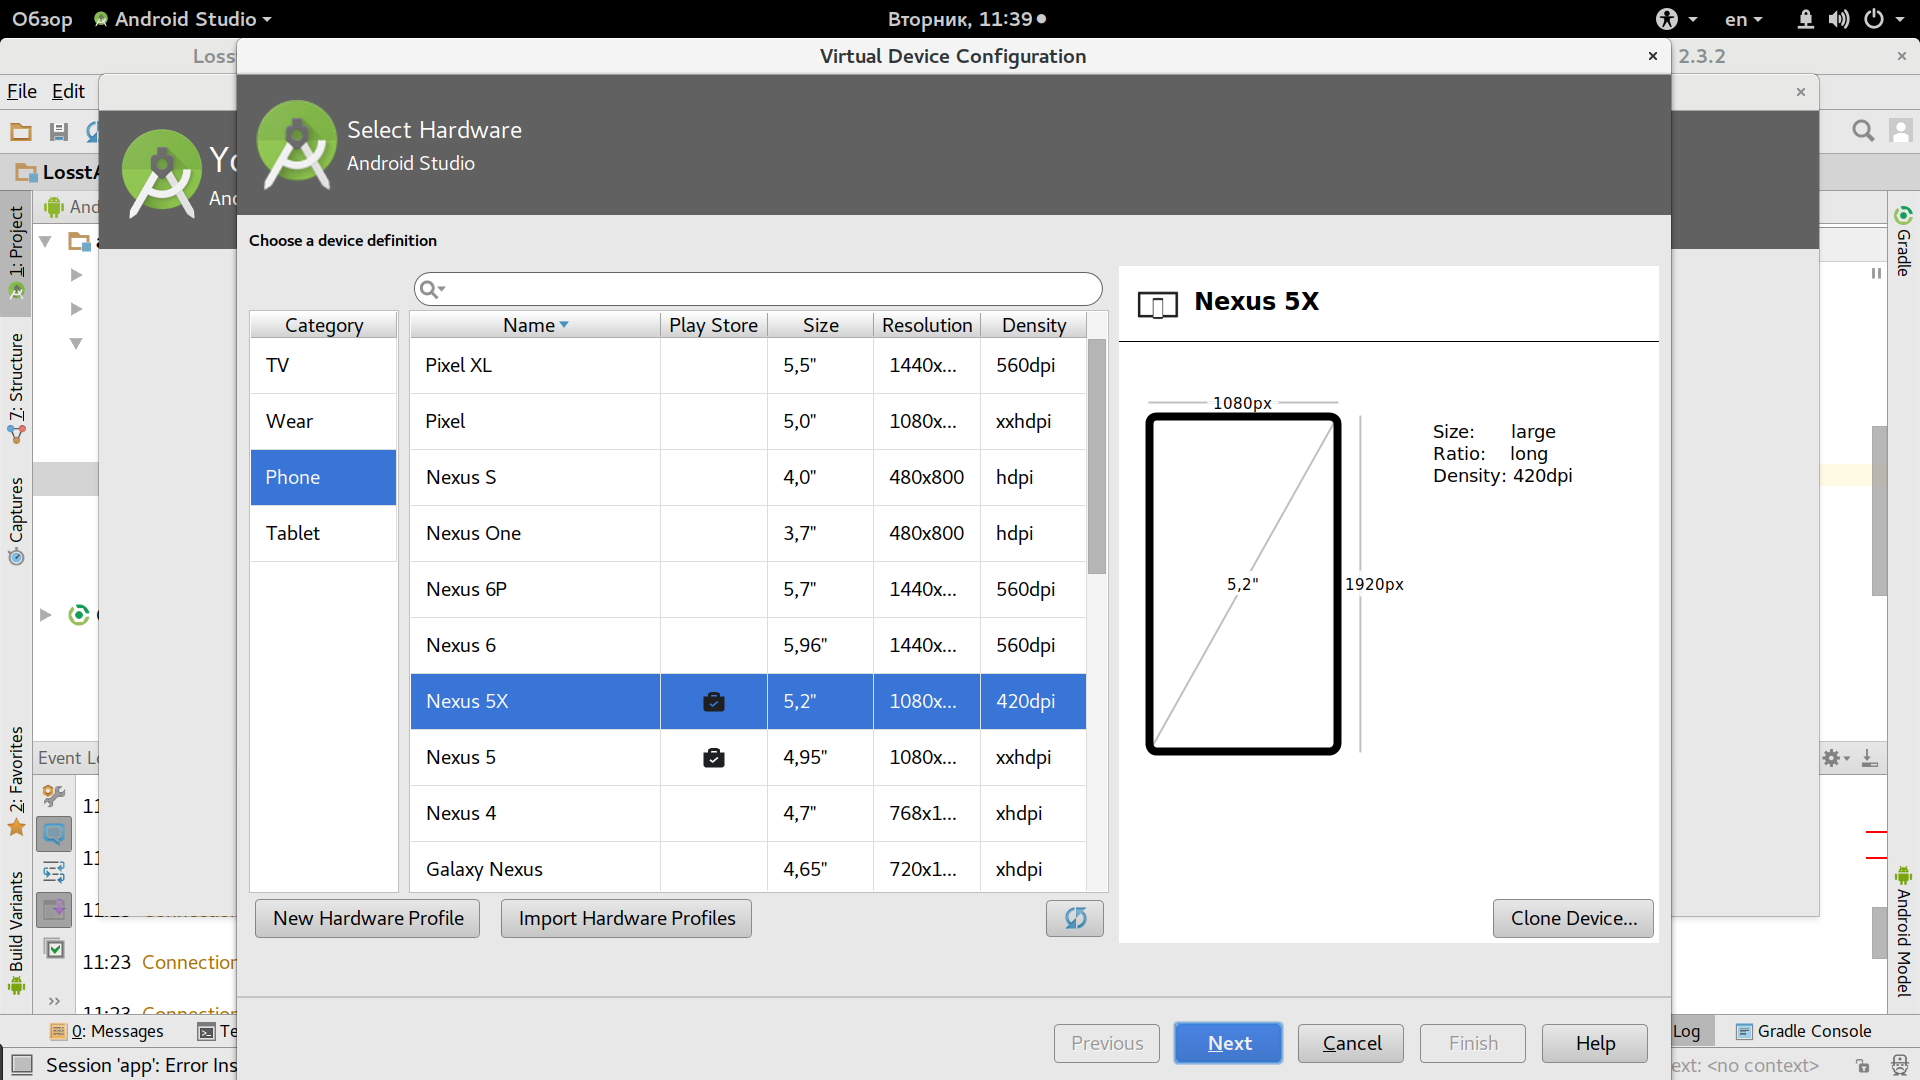Open the Event Log settings gear

coord(1835,758)
